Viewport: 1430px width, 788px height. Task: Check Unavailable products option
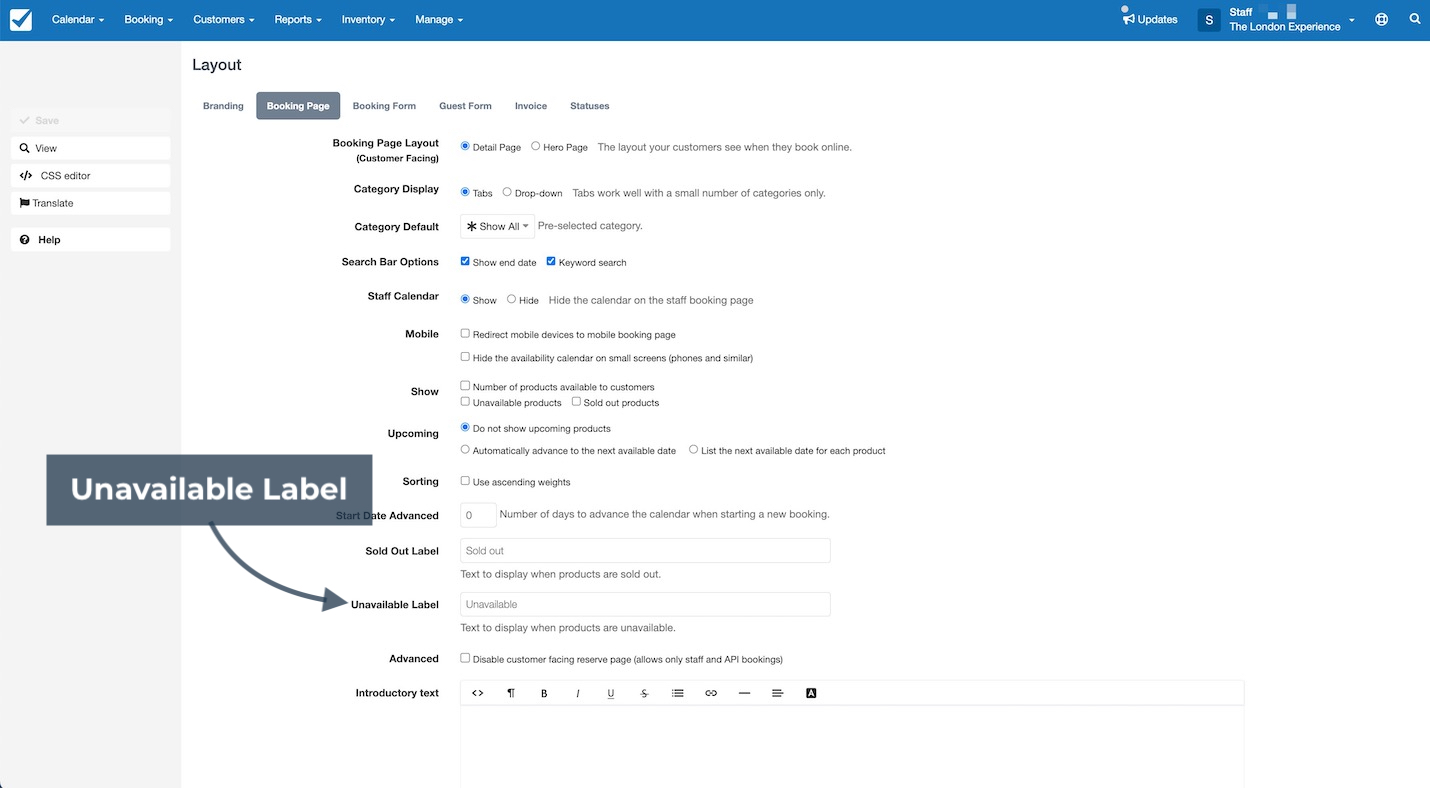pos(465,402)
